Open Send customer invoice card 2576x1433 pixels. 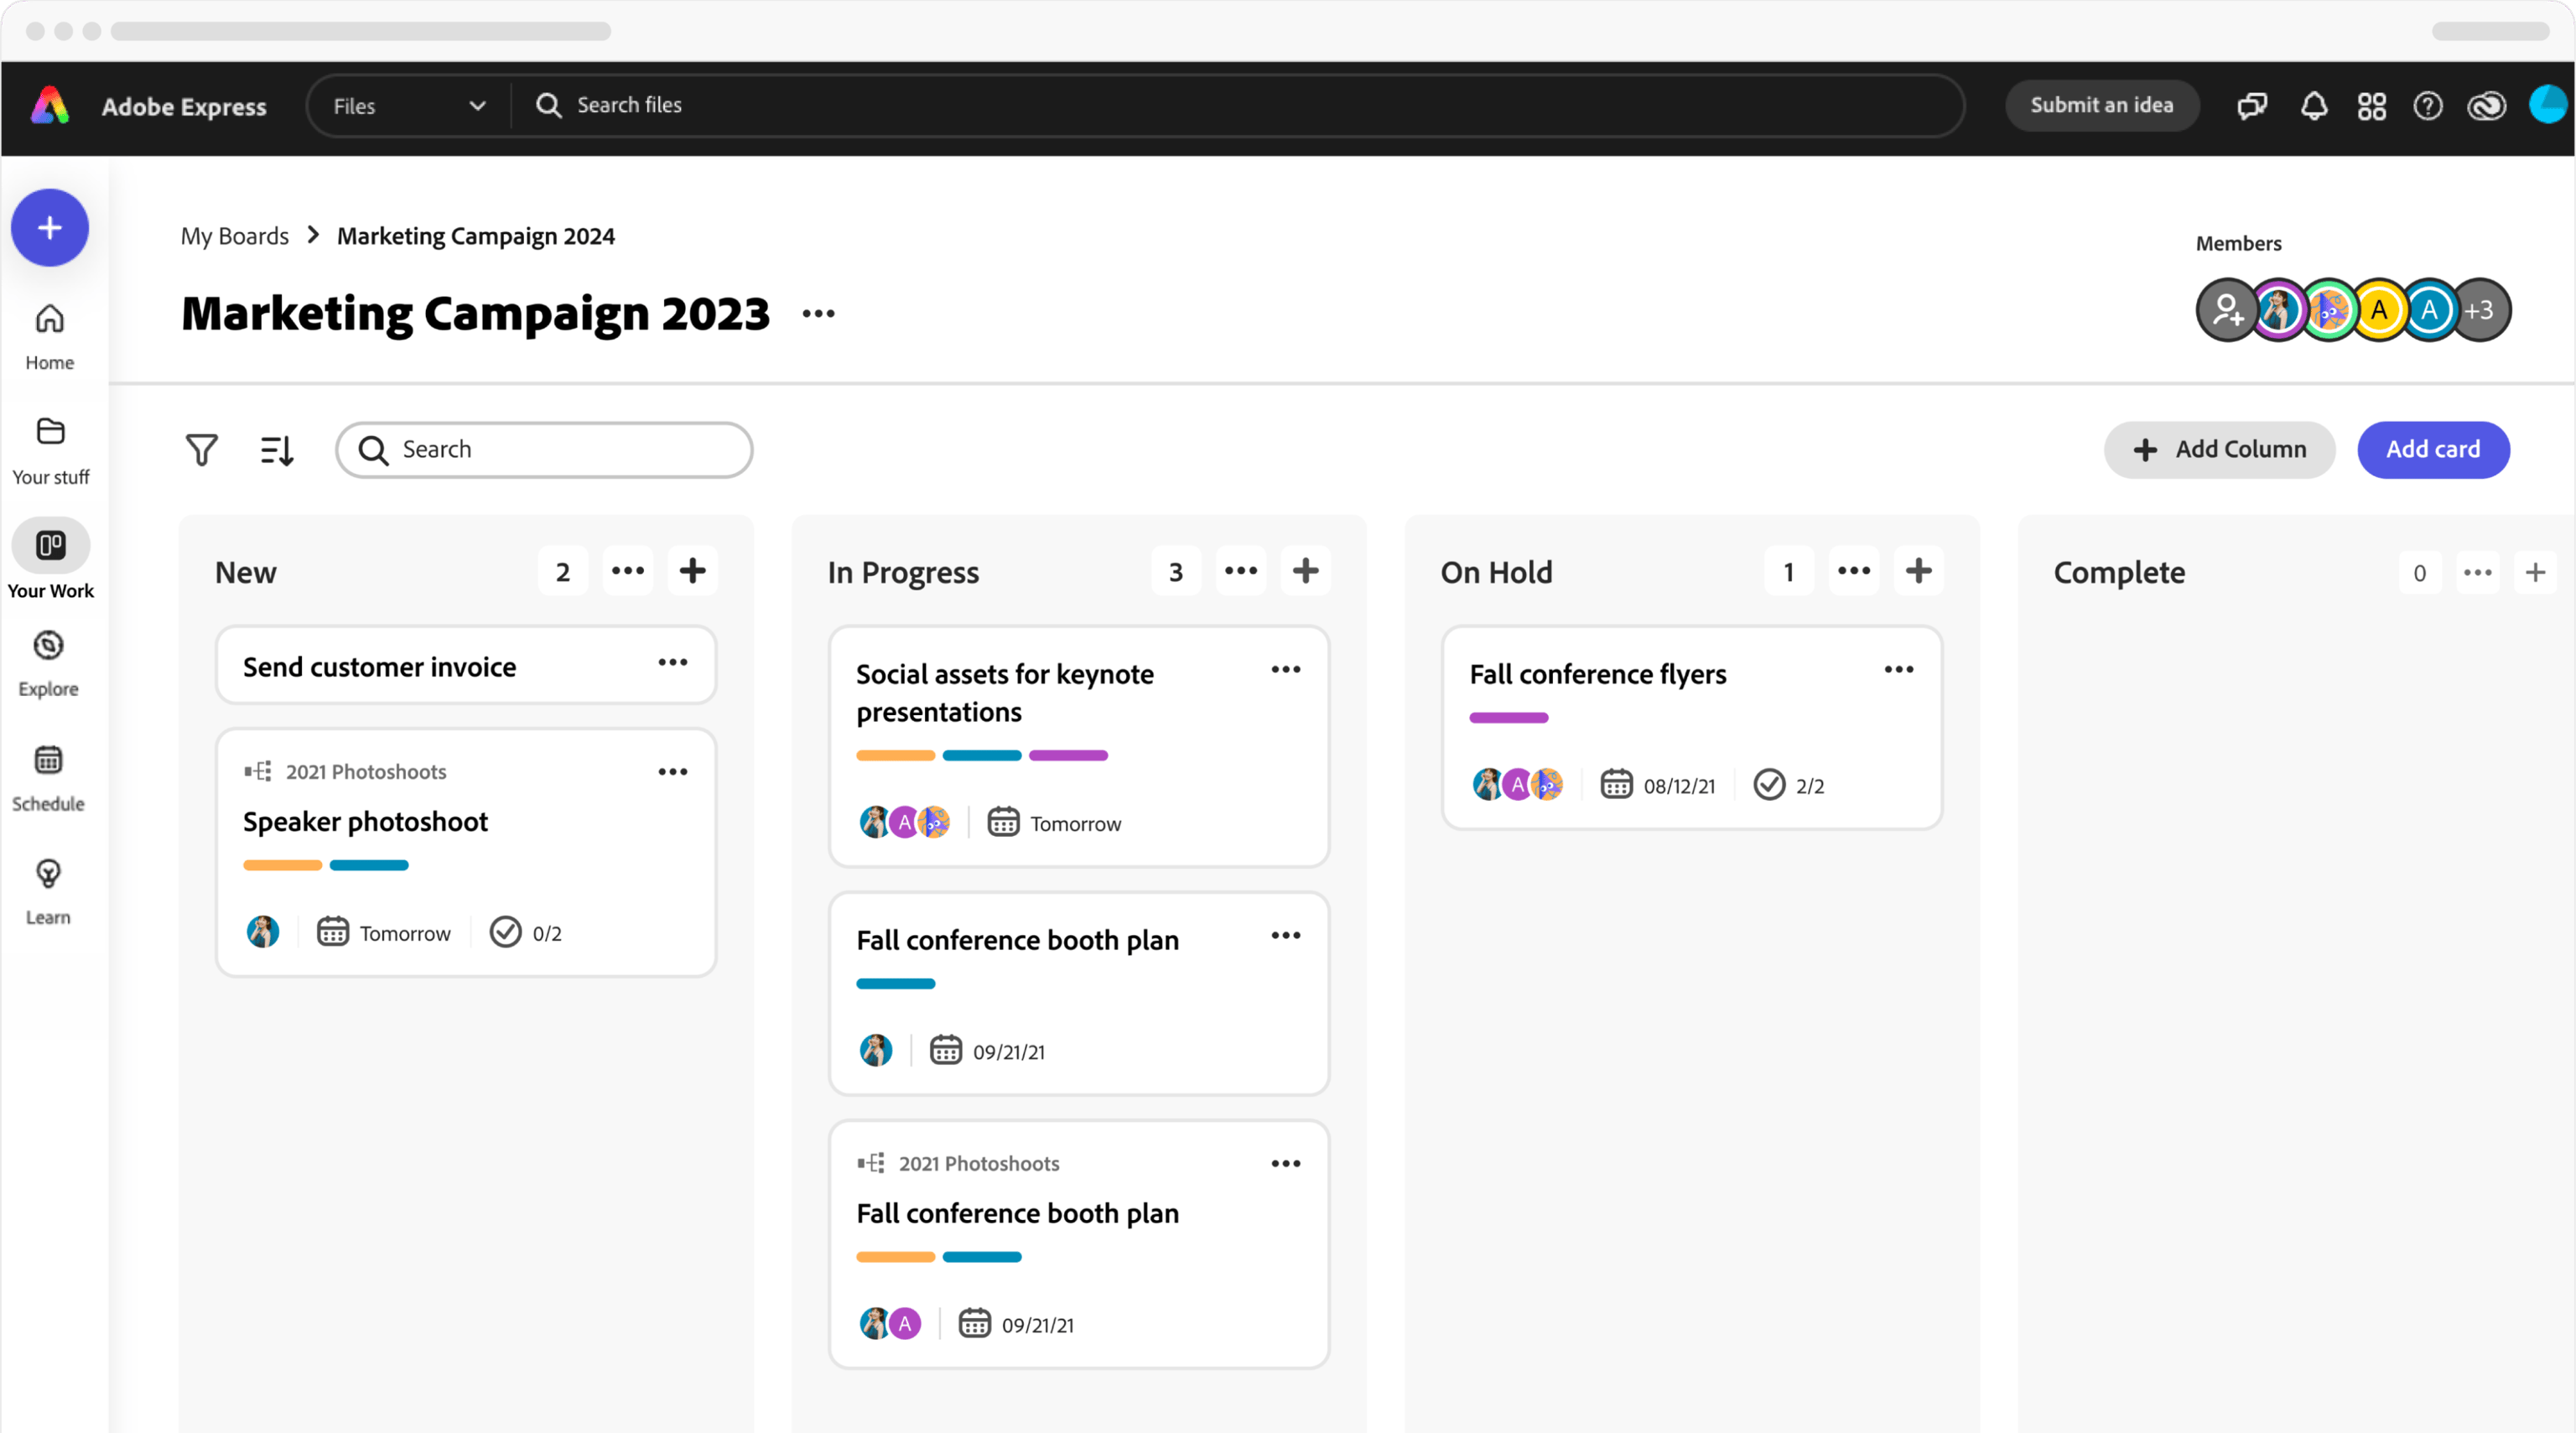[x=466, y=666]
